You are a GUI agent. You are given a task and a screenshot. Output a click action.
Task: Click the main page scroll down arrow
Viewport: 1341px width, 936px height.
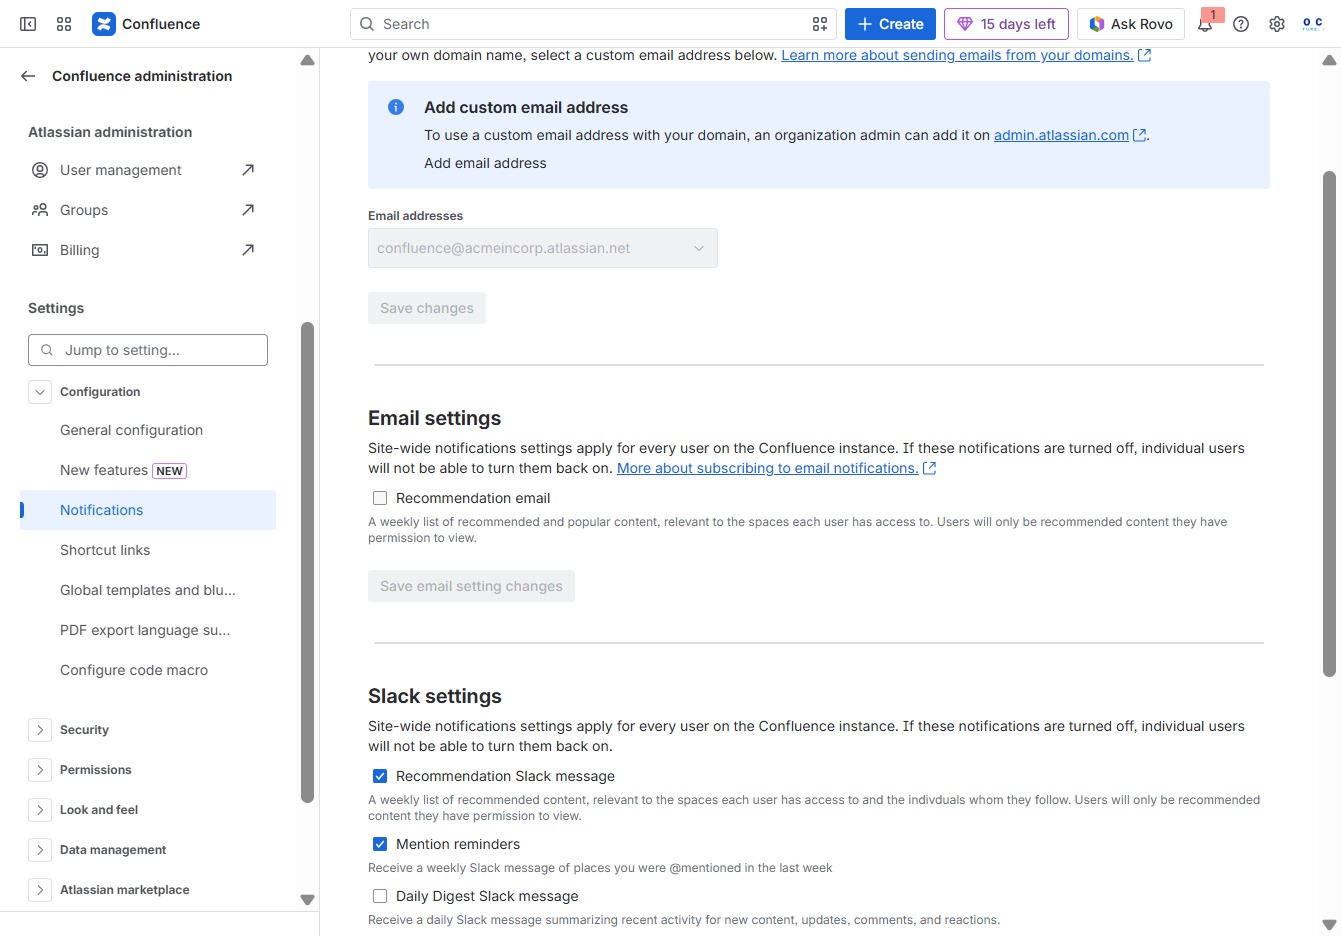[1329, 925]
